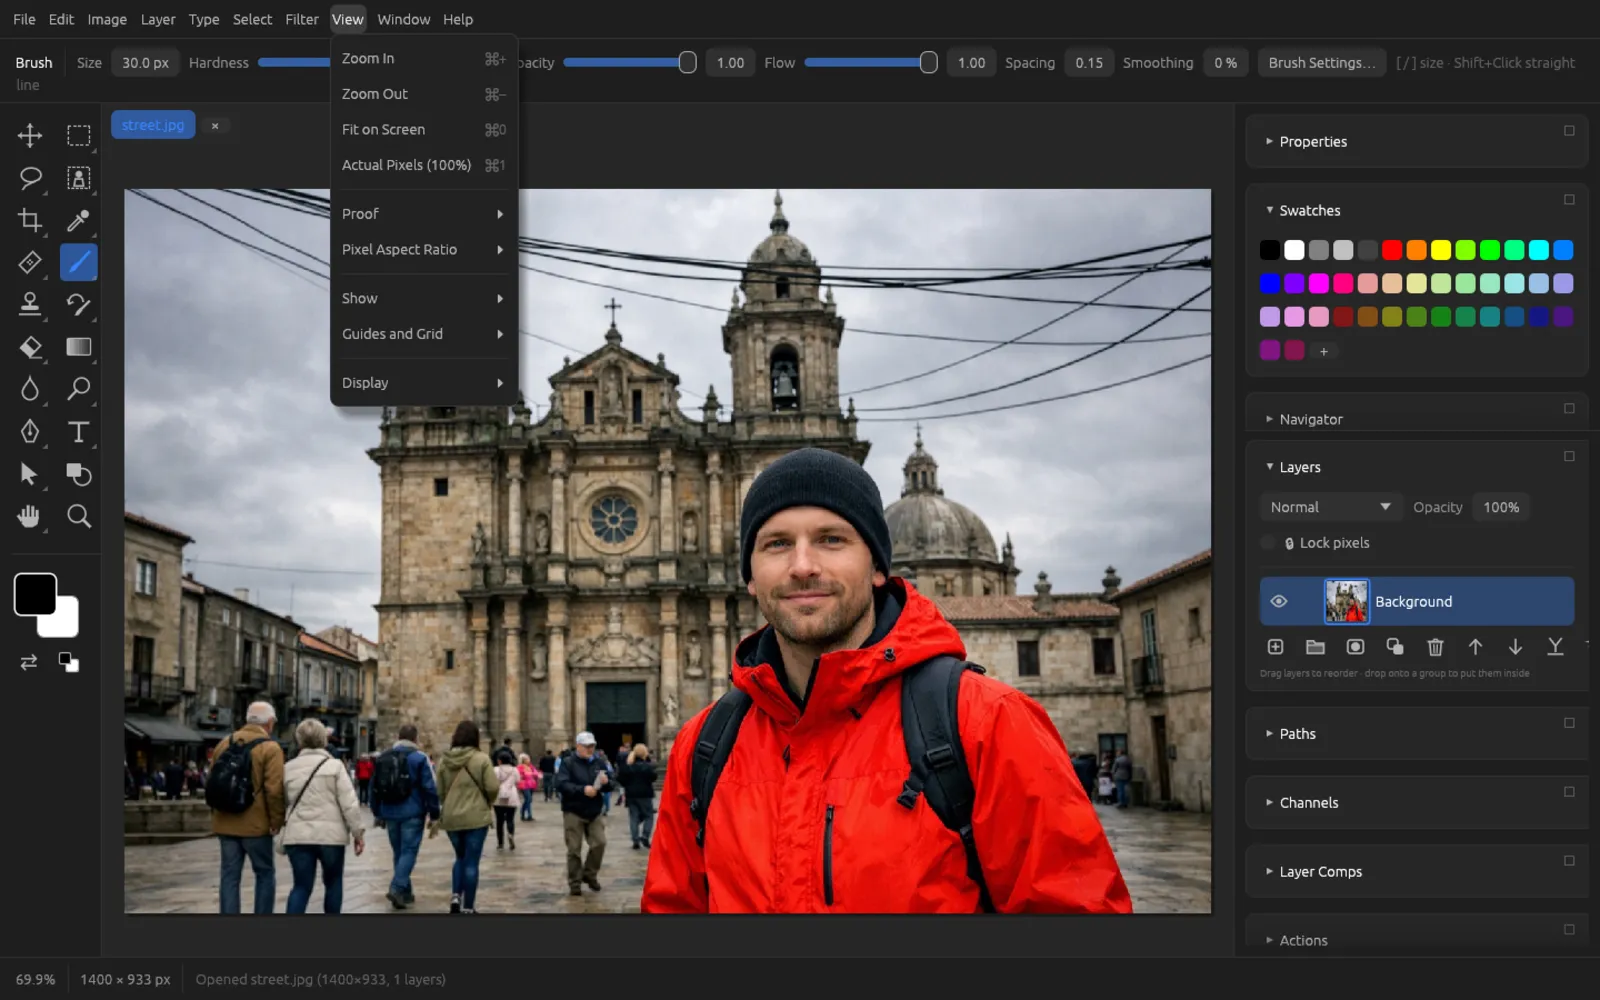Toggle the Properties panel float square
Viewport: 1600px width, 1000px height.
1569,131
